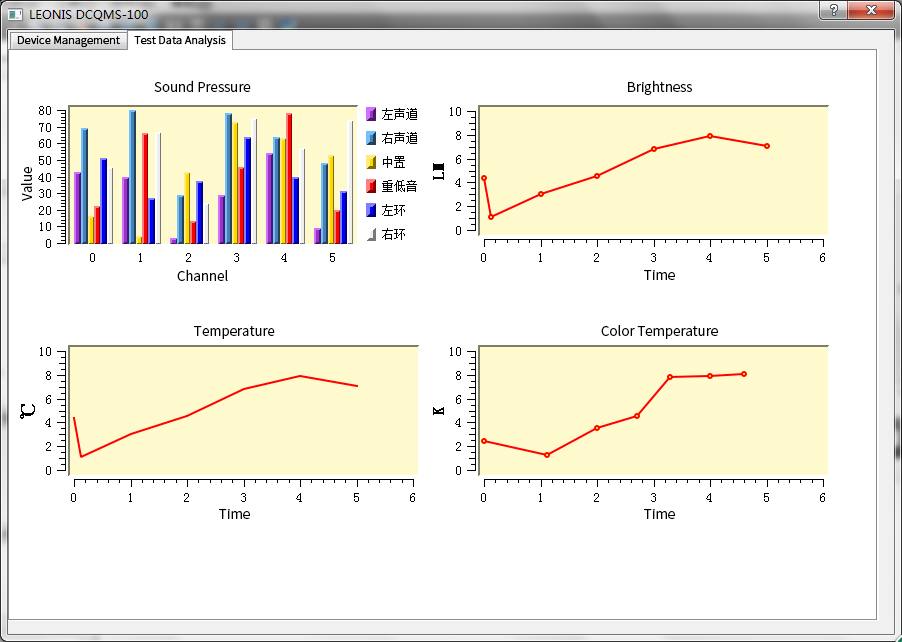
Task: Click the red 重低音 legend swatch
Action: [370, 186]
